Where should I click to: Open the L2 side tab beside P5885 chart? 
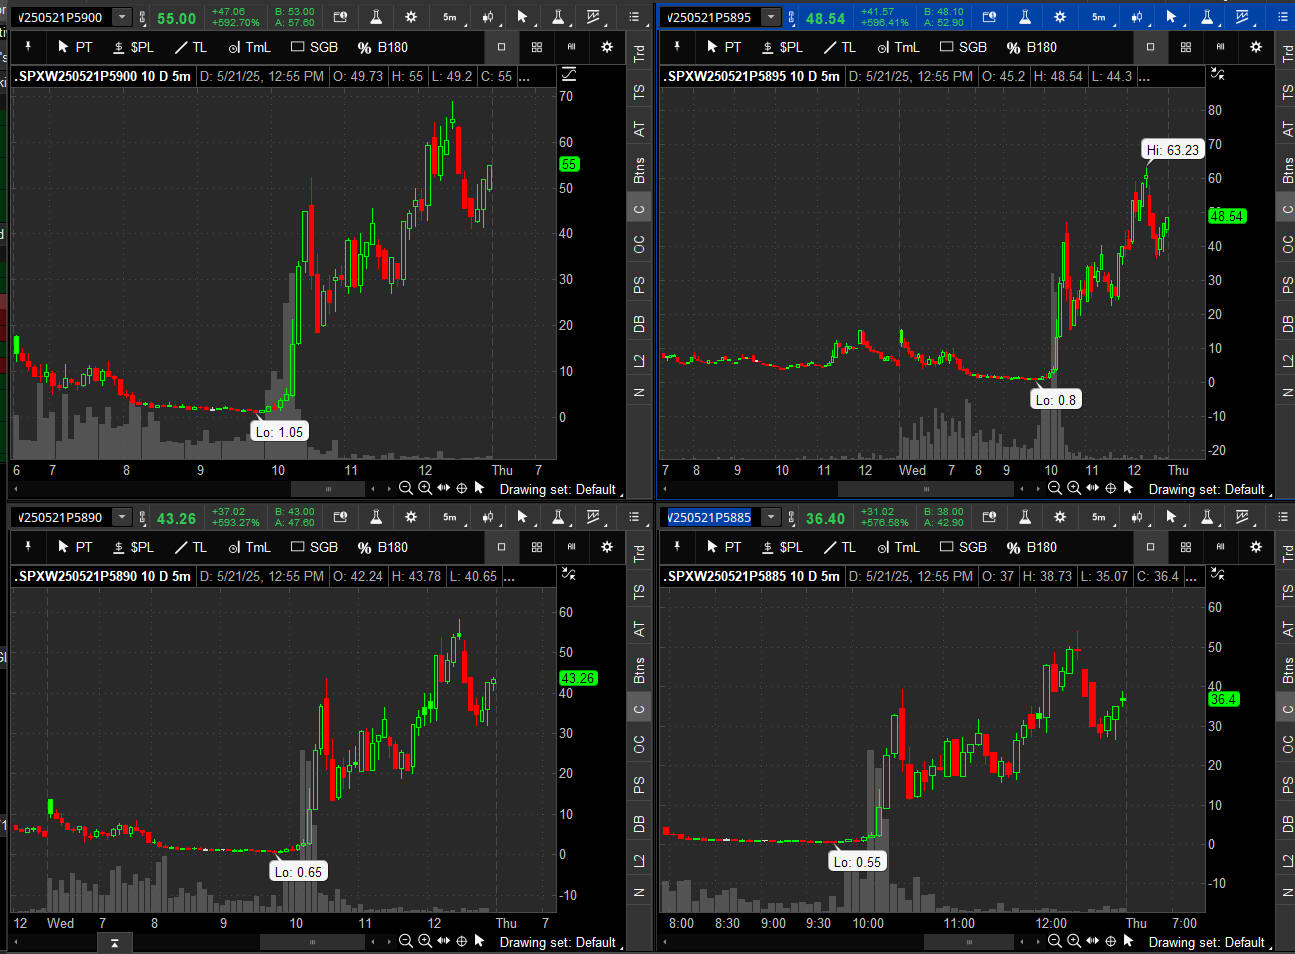[x=1287, y=861]
